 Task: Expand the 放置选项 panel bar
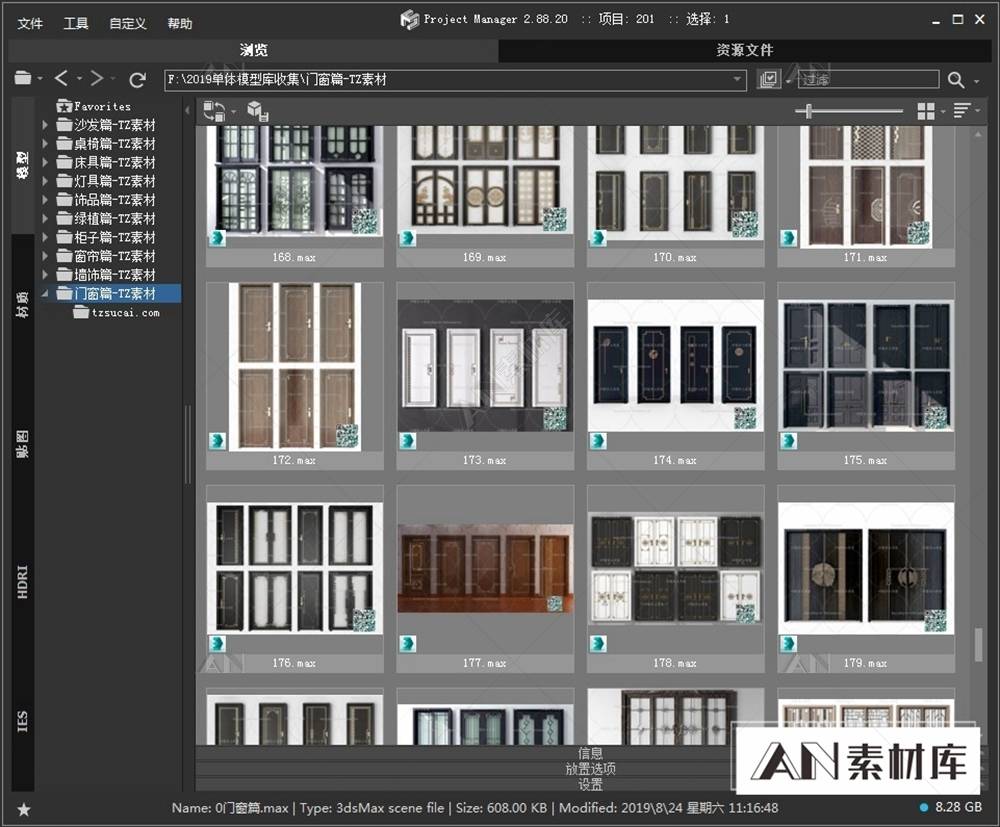pyautogui.click(x=590, y=768)
